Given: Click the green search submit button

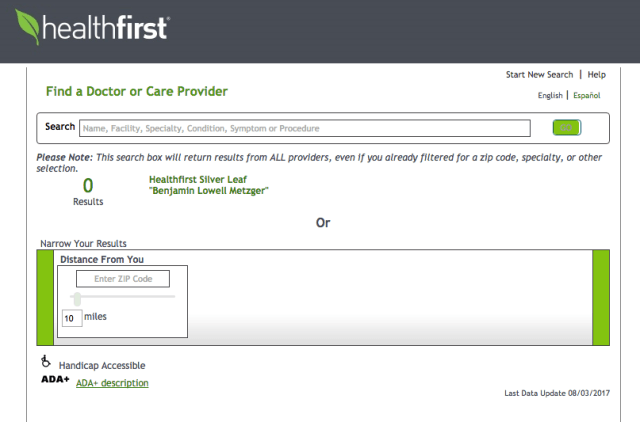Looking at the screenshot, I should click(x=566, y=128).
